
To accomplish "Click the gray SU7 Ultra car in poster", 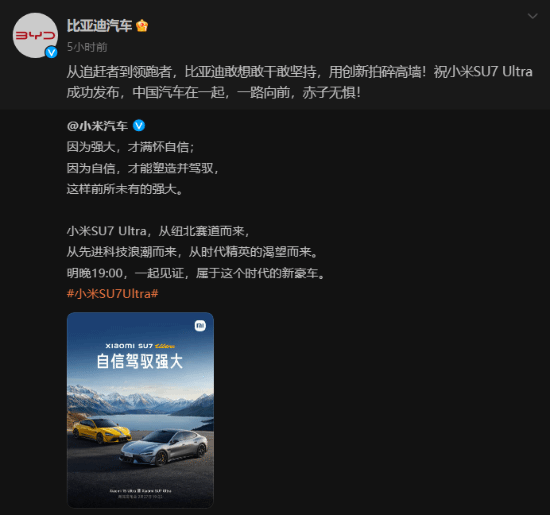I will point(164,448).
